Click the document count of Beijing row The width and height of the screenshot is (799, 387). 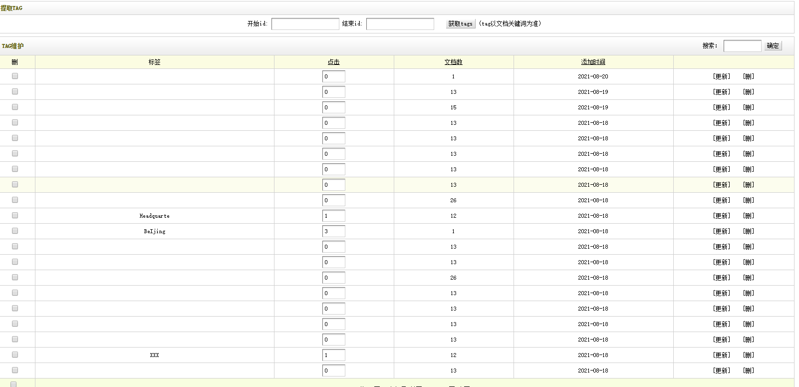click(453, 231)
